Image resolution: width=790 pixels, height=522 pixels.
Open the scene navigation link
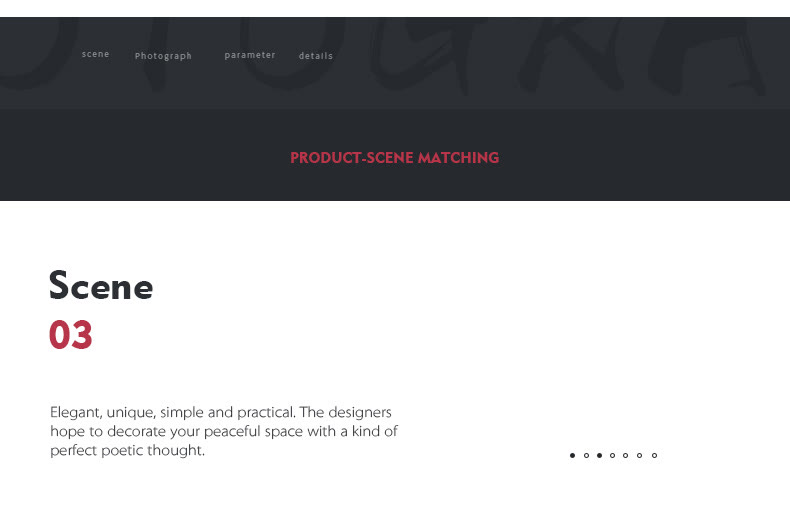[x=95, y=54]
